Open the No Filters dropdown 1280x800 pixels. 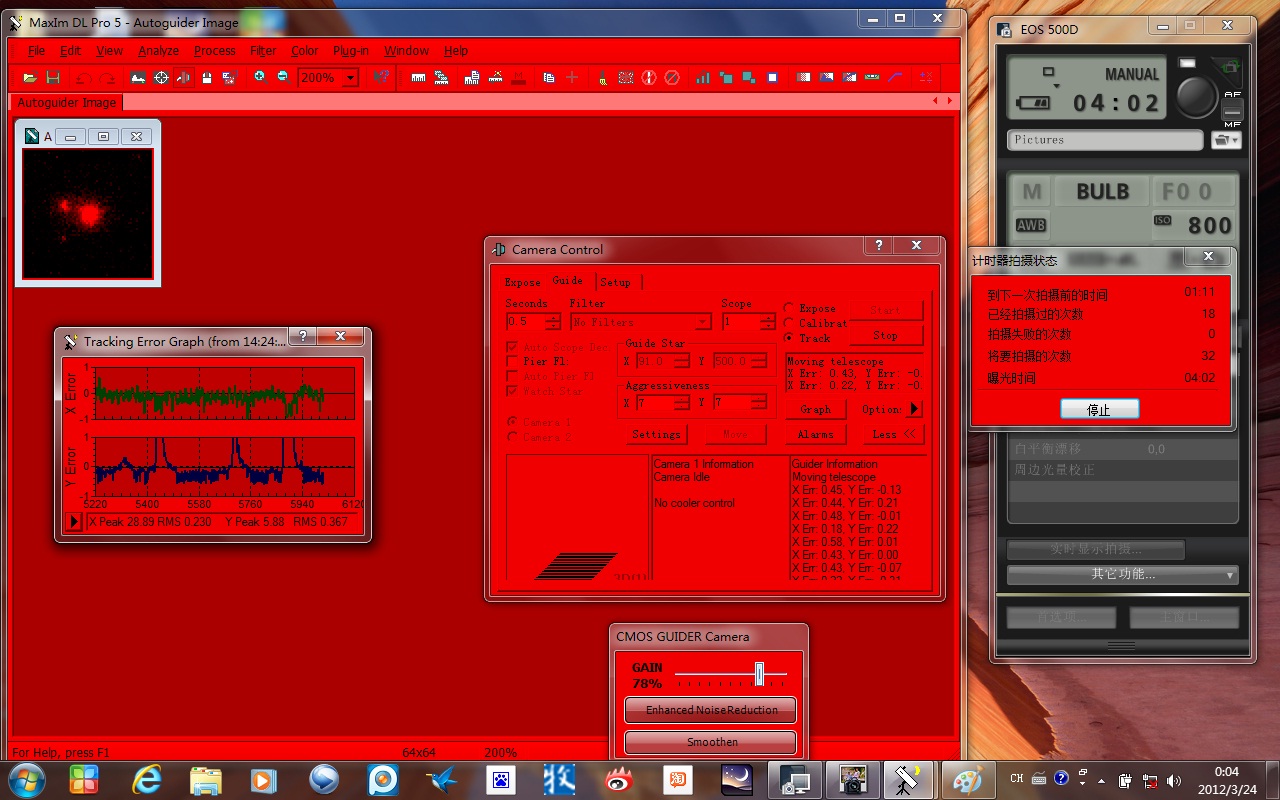click(702, 322)
